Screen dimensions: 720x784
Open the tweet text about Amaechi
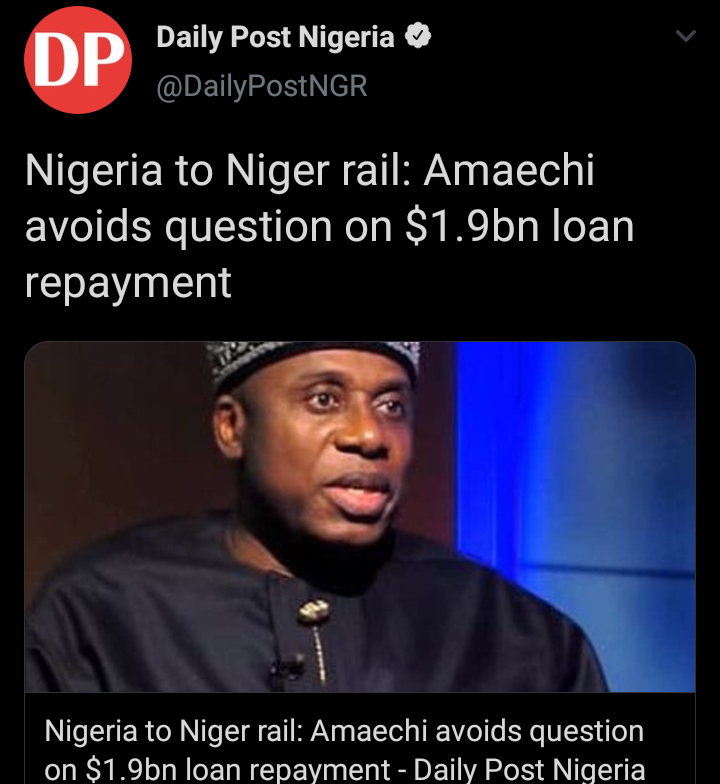(x=330, y=226)
